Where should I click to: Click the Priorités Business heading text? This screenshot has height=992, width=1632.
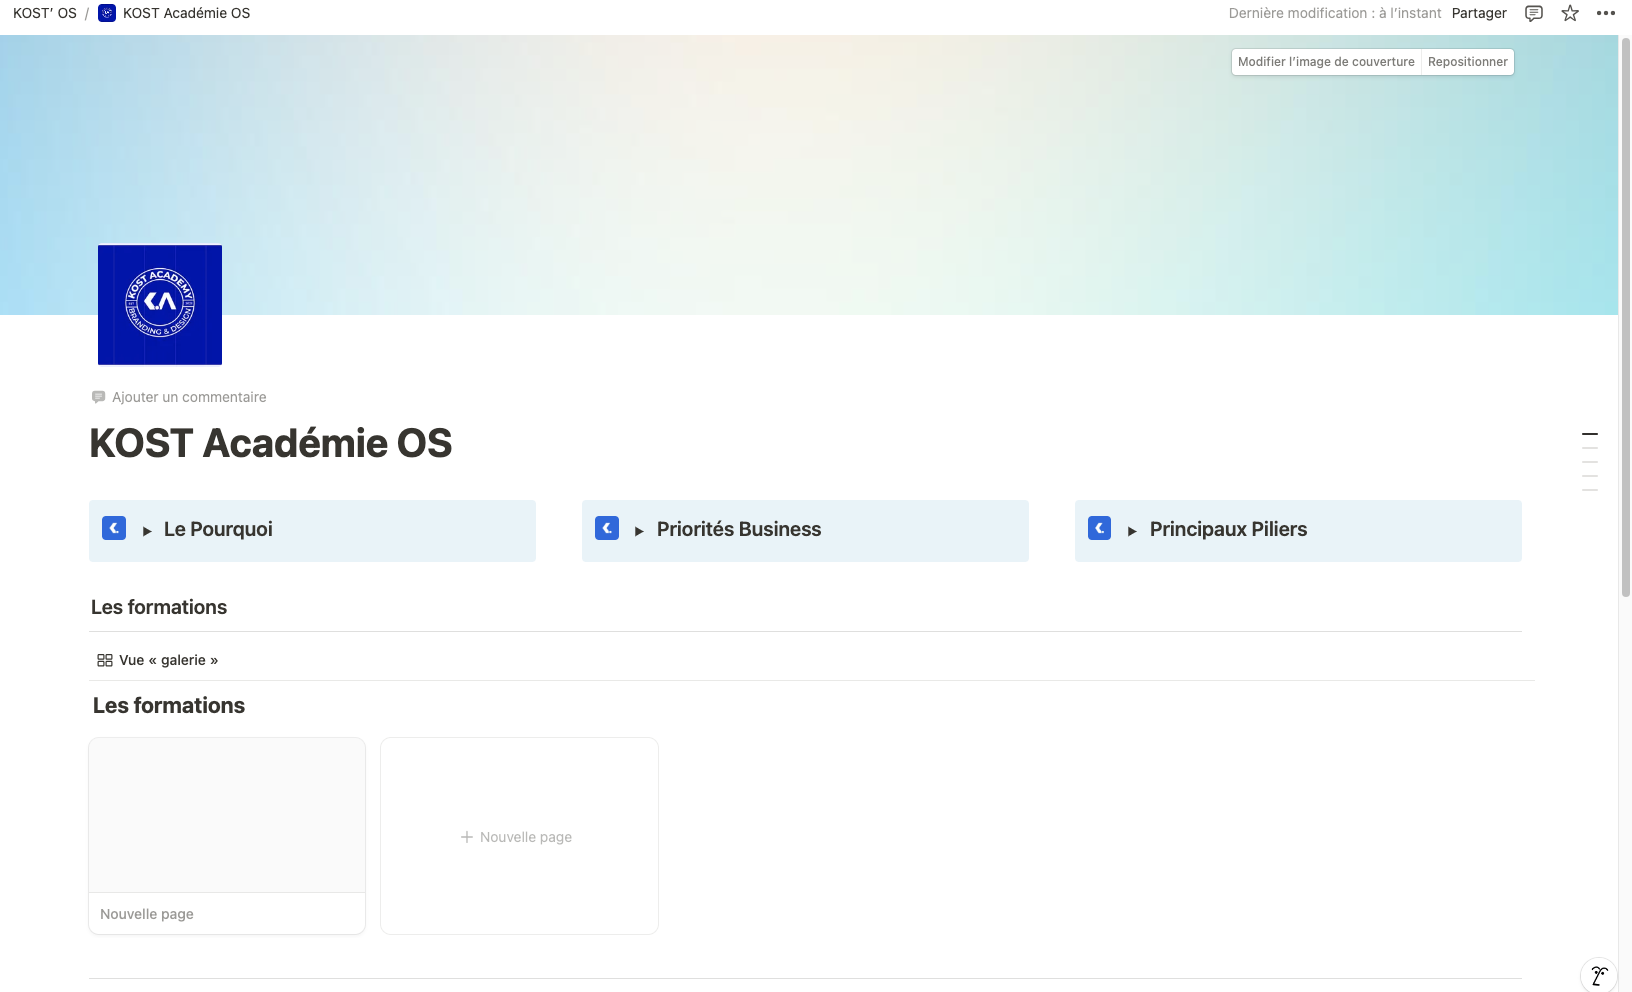click(x=739, y=529)
